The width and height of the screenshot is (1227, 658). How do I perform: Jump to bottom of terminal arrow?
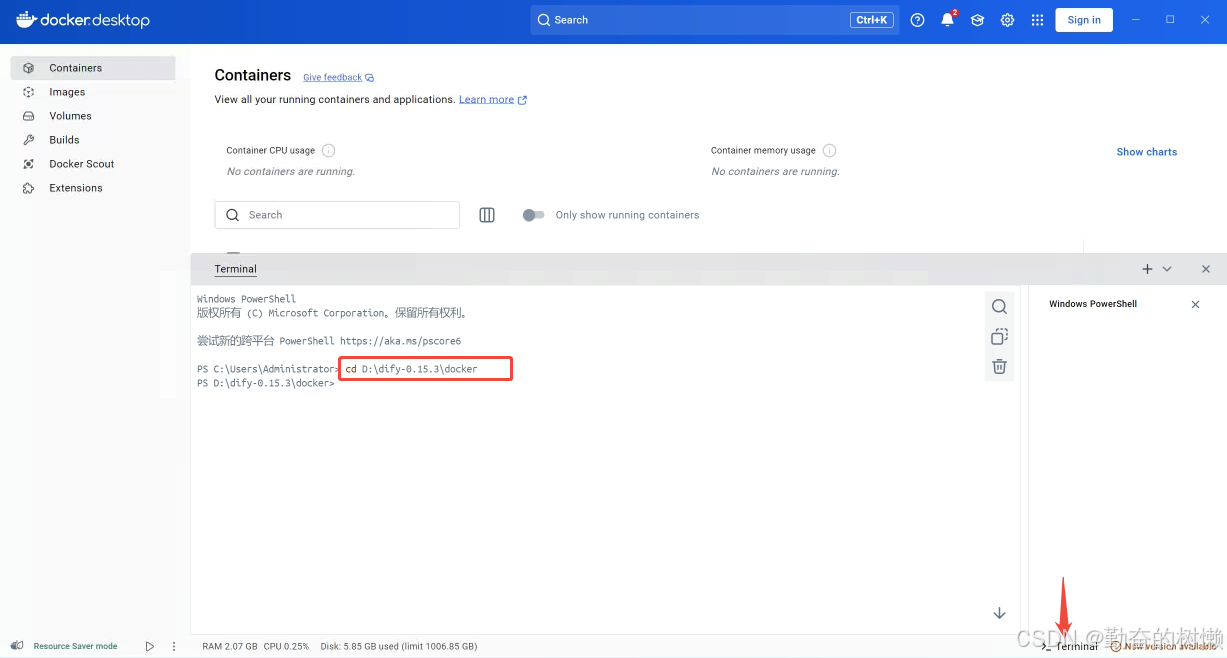coord(999,613)
